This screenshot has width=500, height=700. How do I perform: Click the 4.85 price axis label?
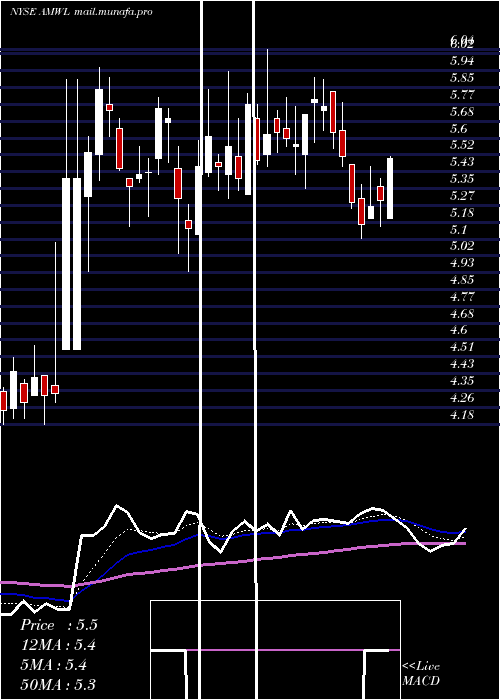pyautogui.click(x=462, y=280)
